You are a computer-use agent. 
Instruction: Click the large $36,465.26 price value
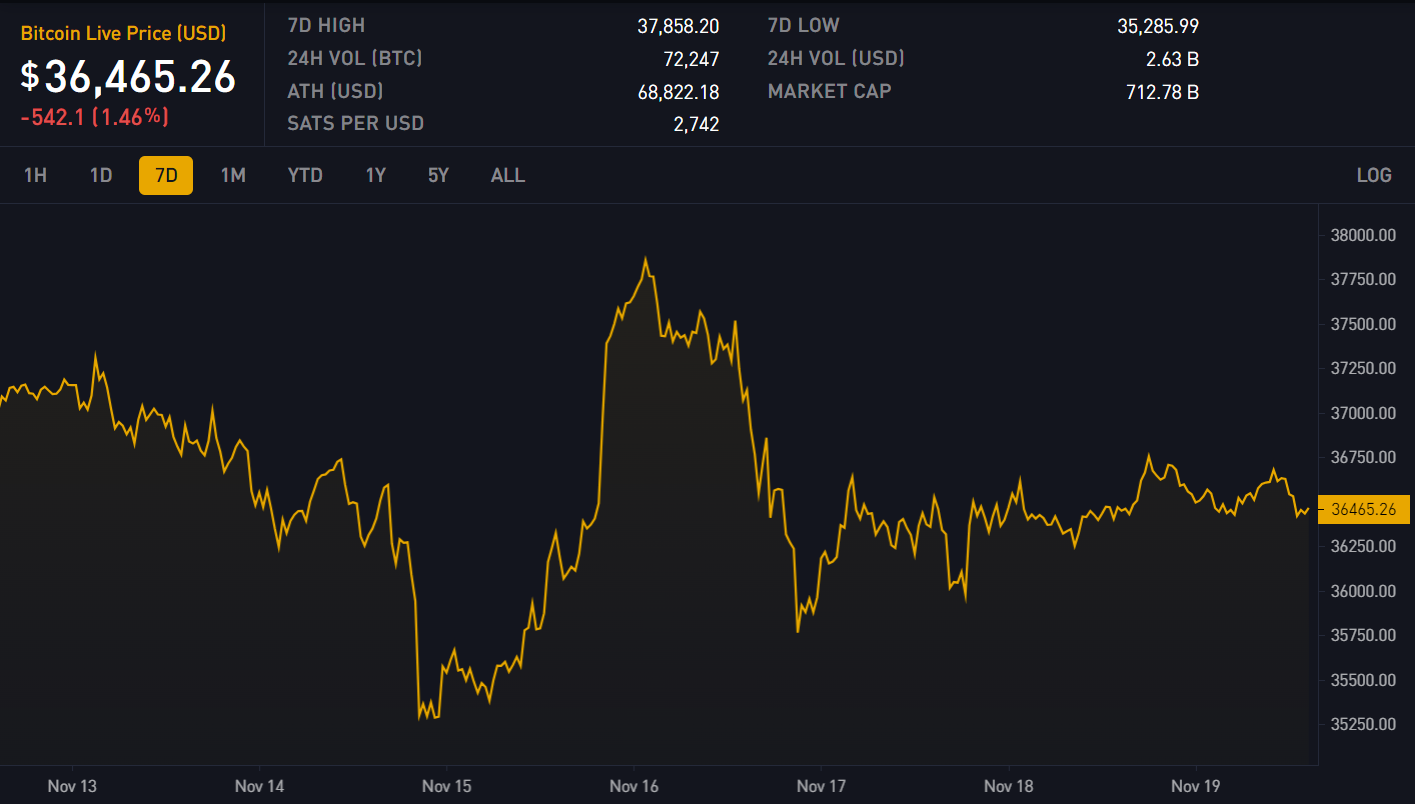129,77
